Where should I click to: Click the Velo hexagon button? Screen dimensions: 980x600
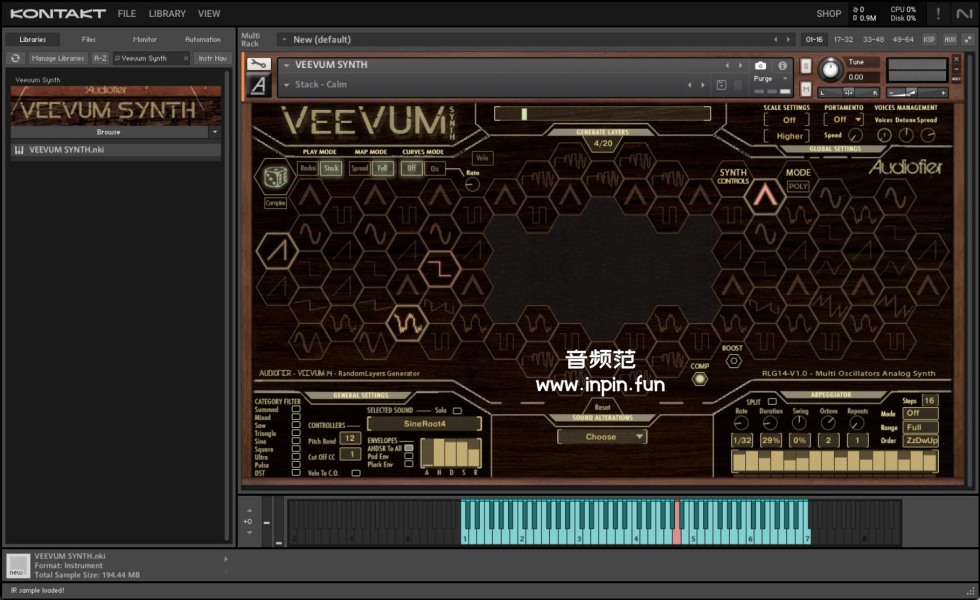click(482, 158)
